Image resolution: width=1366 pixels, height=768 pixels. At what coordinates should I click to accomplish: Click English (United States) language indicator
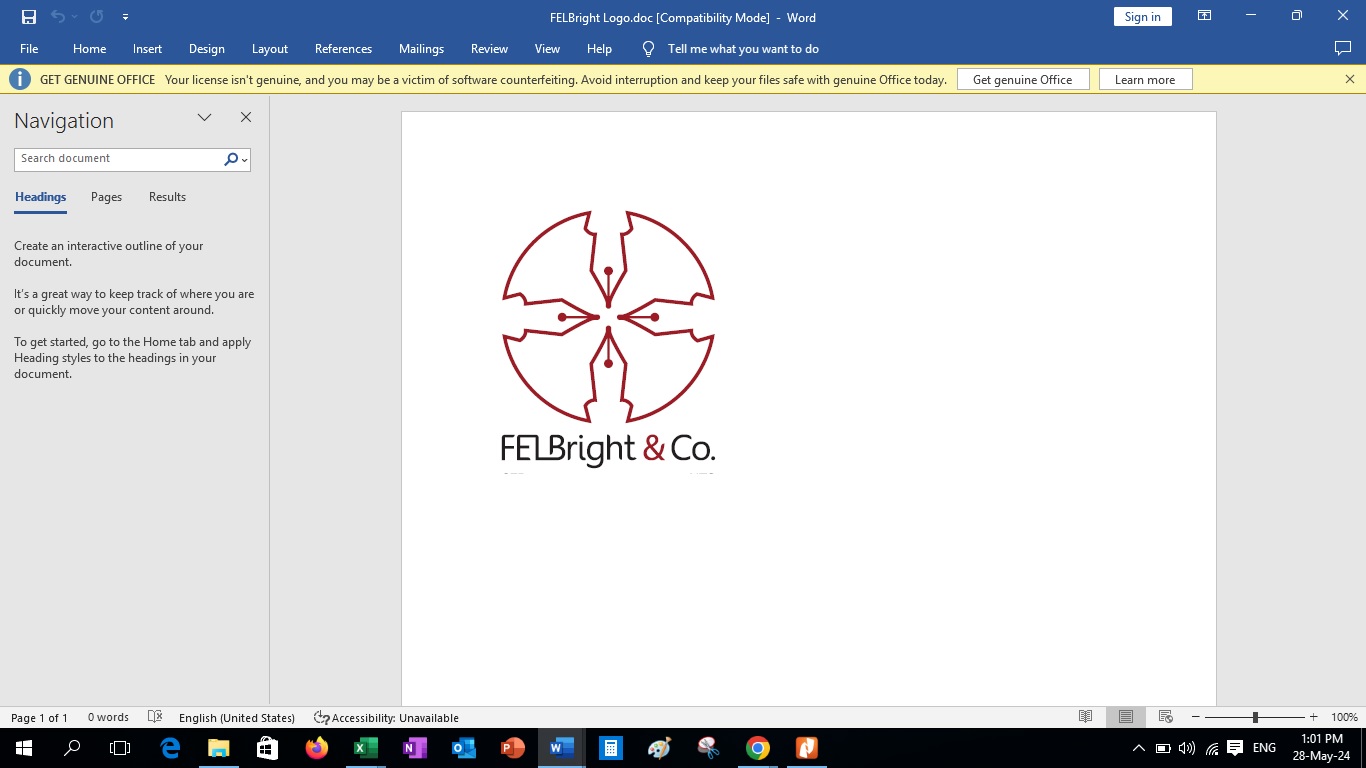[x=237, y=718]
